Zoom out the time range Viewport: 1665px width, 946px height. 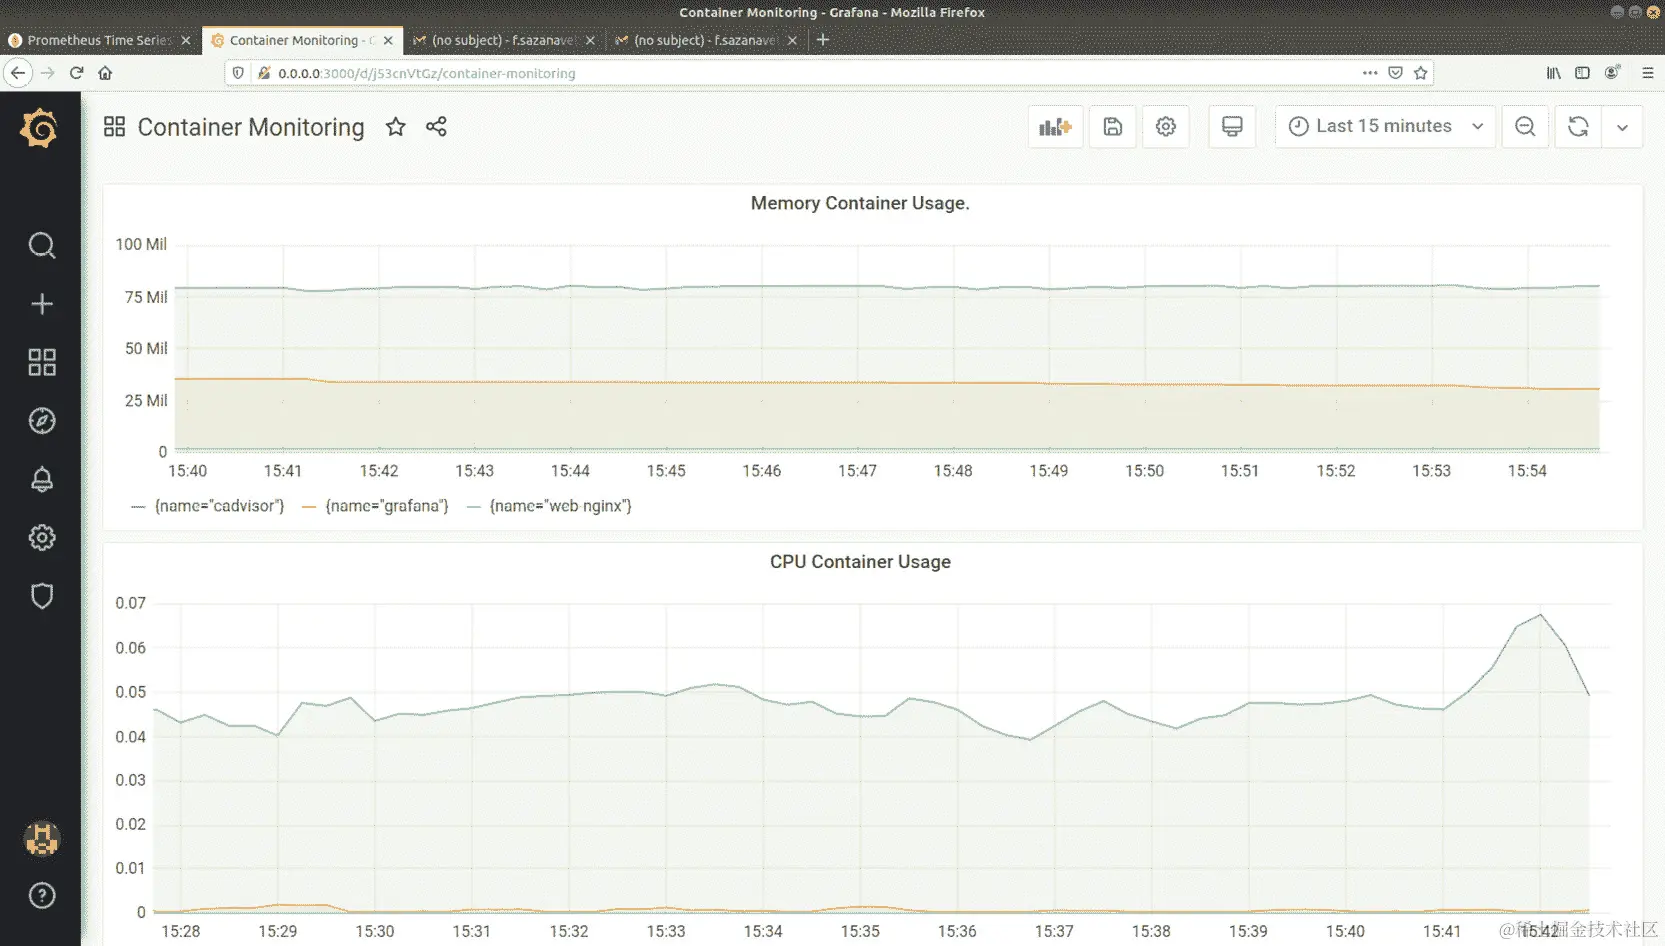pyautogui.click(x=1525, y=127)
